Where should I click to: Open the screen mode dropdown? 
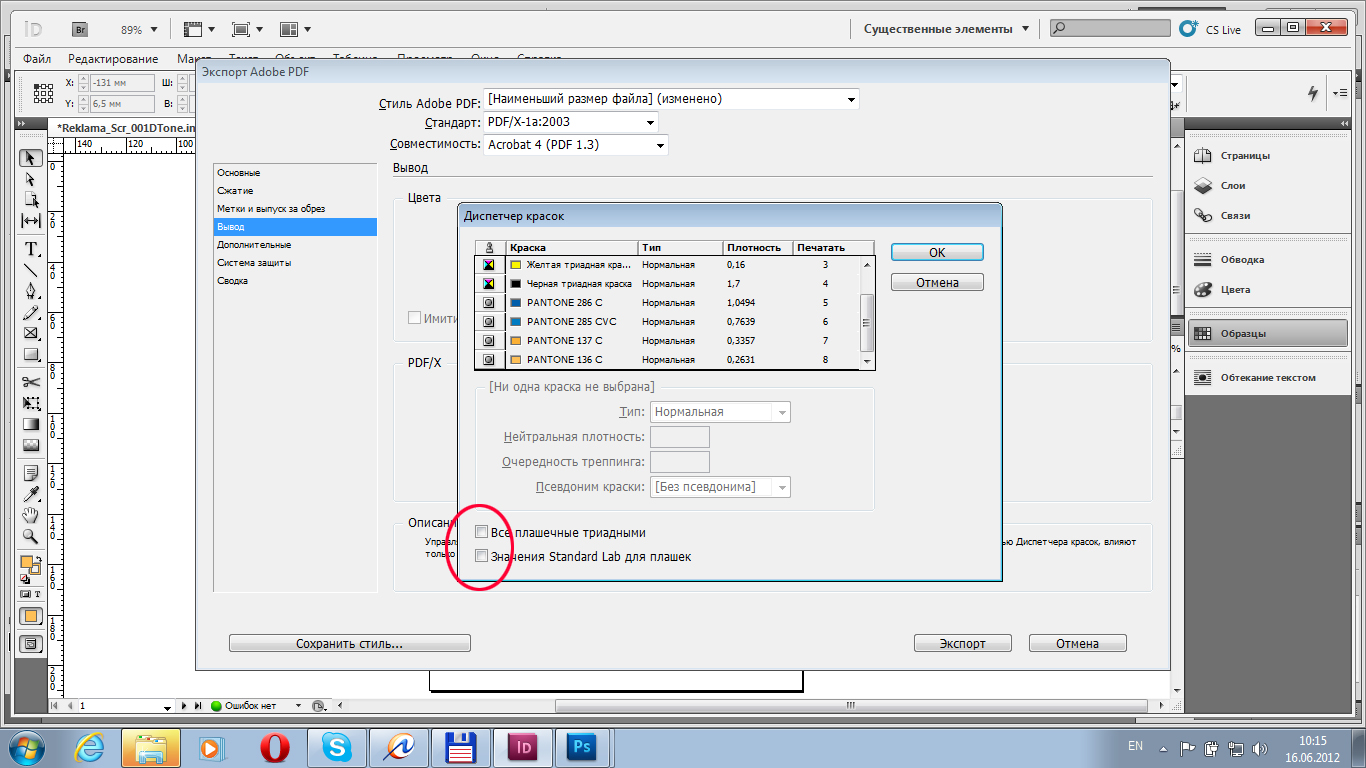pos(247,29)
